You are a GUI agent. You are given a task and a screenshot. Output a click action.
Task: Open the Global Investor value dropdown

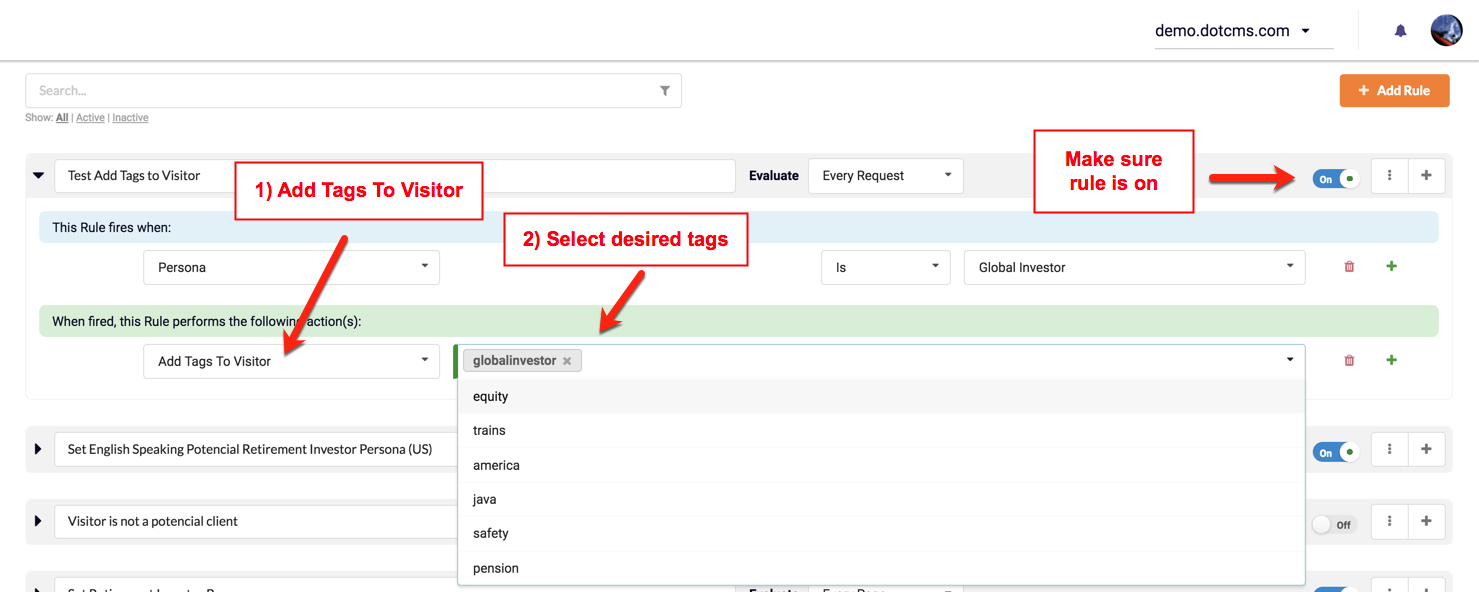coord(1134,267)
